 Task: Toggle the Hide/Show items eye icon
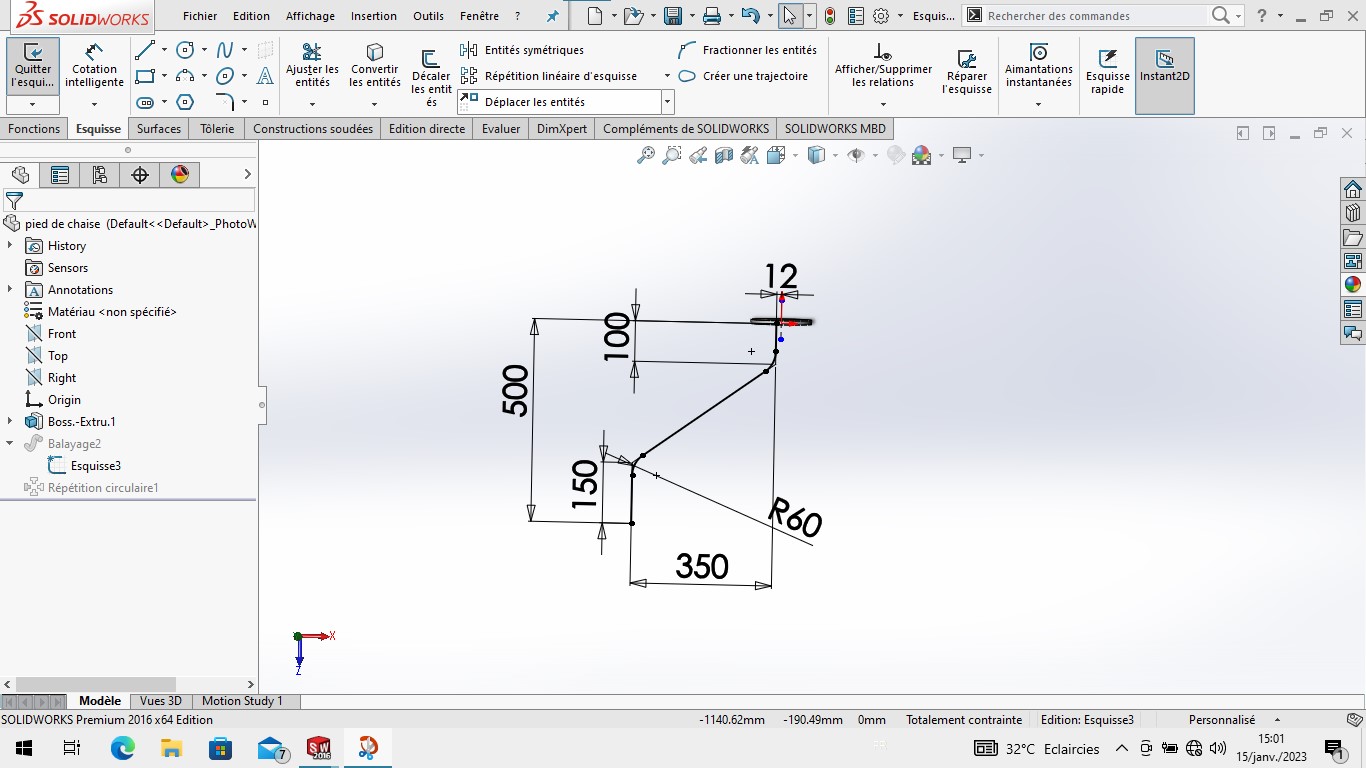tap(856, 155)
